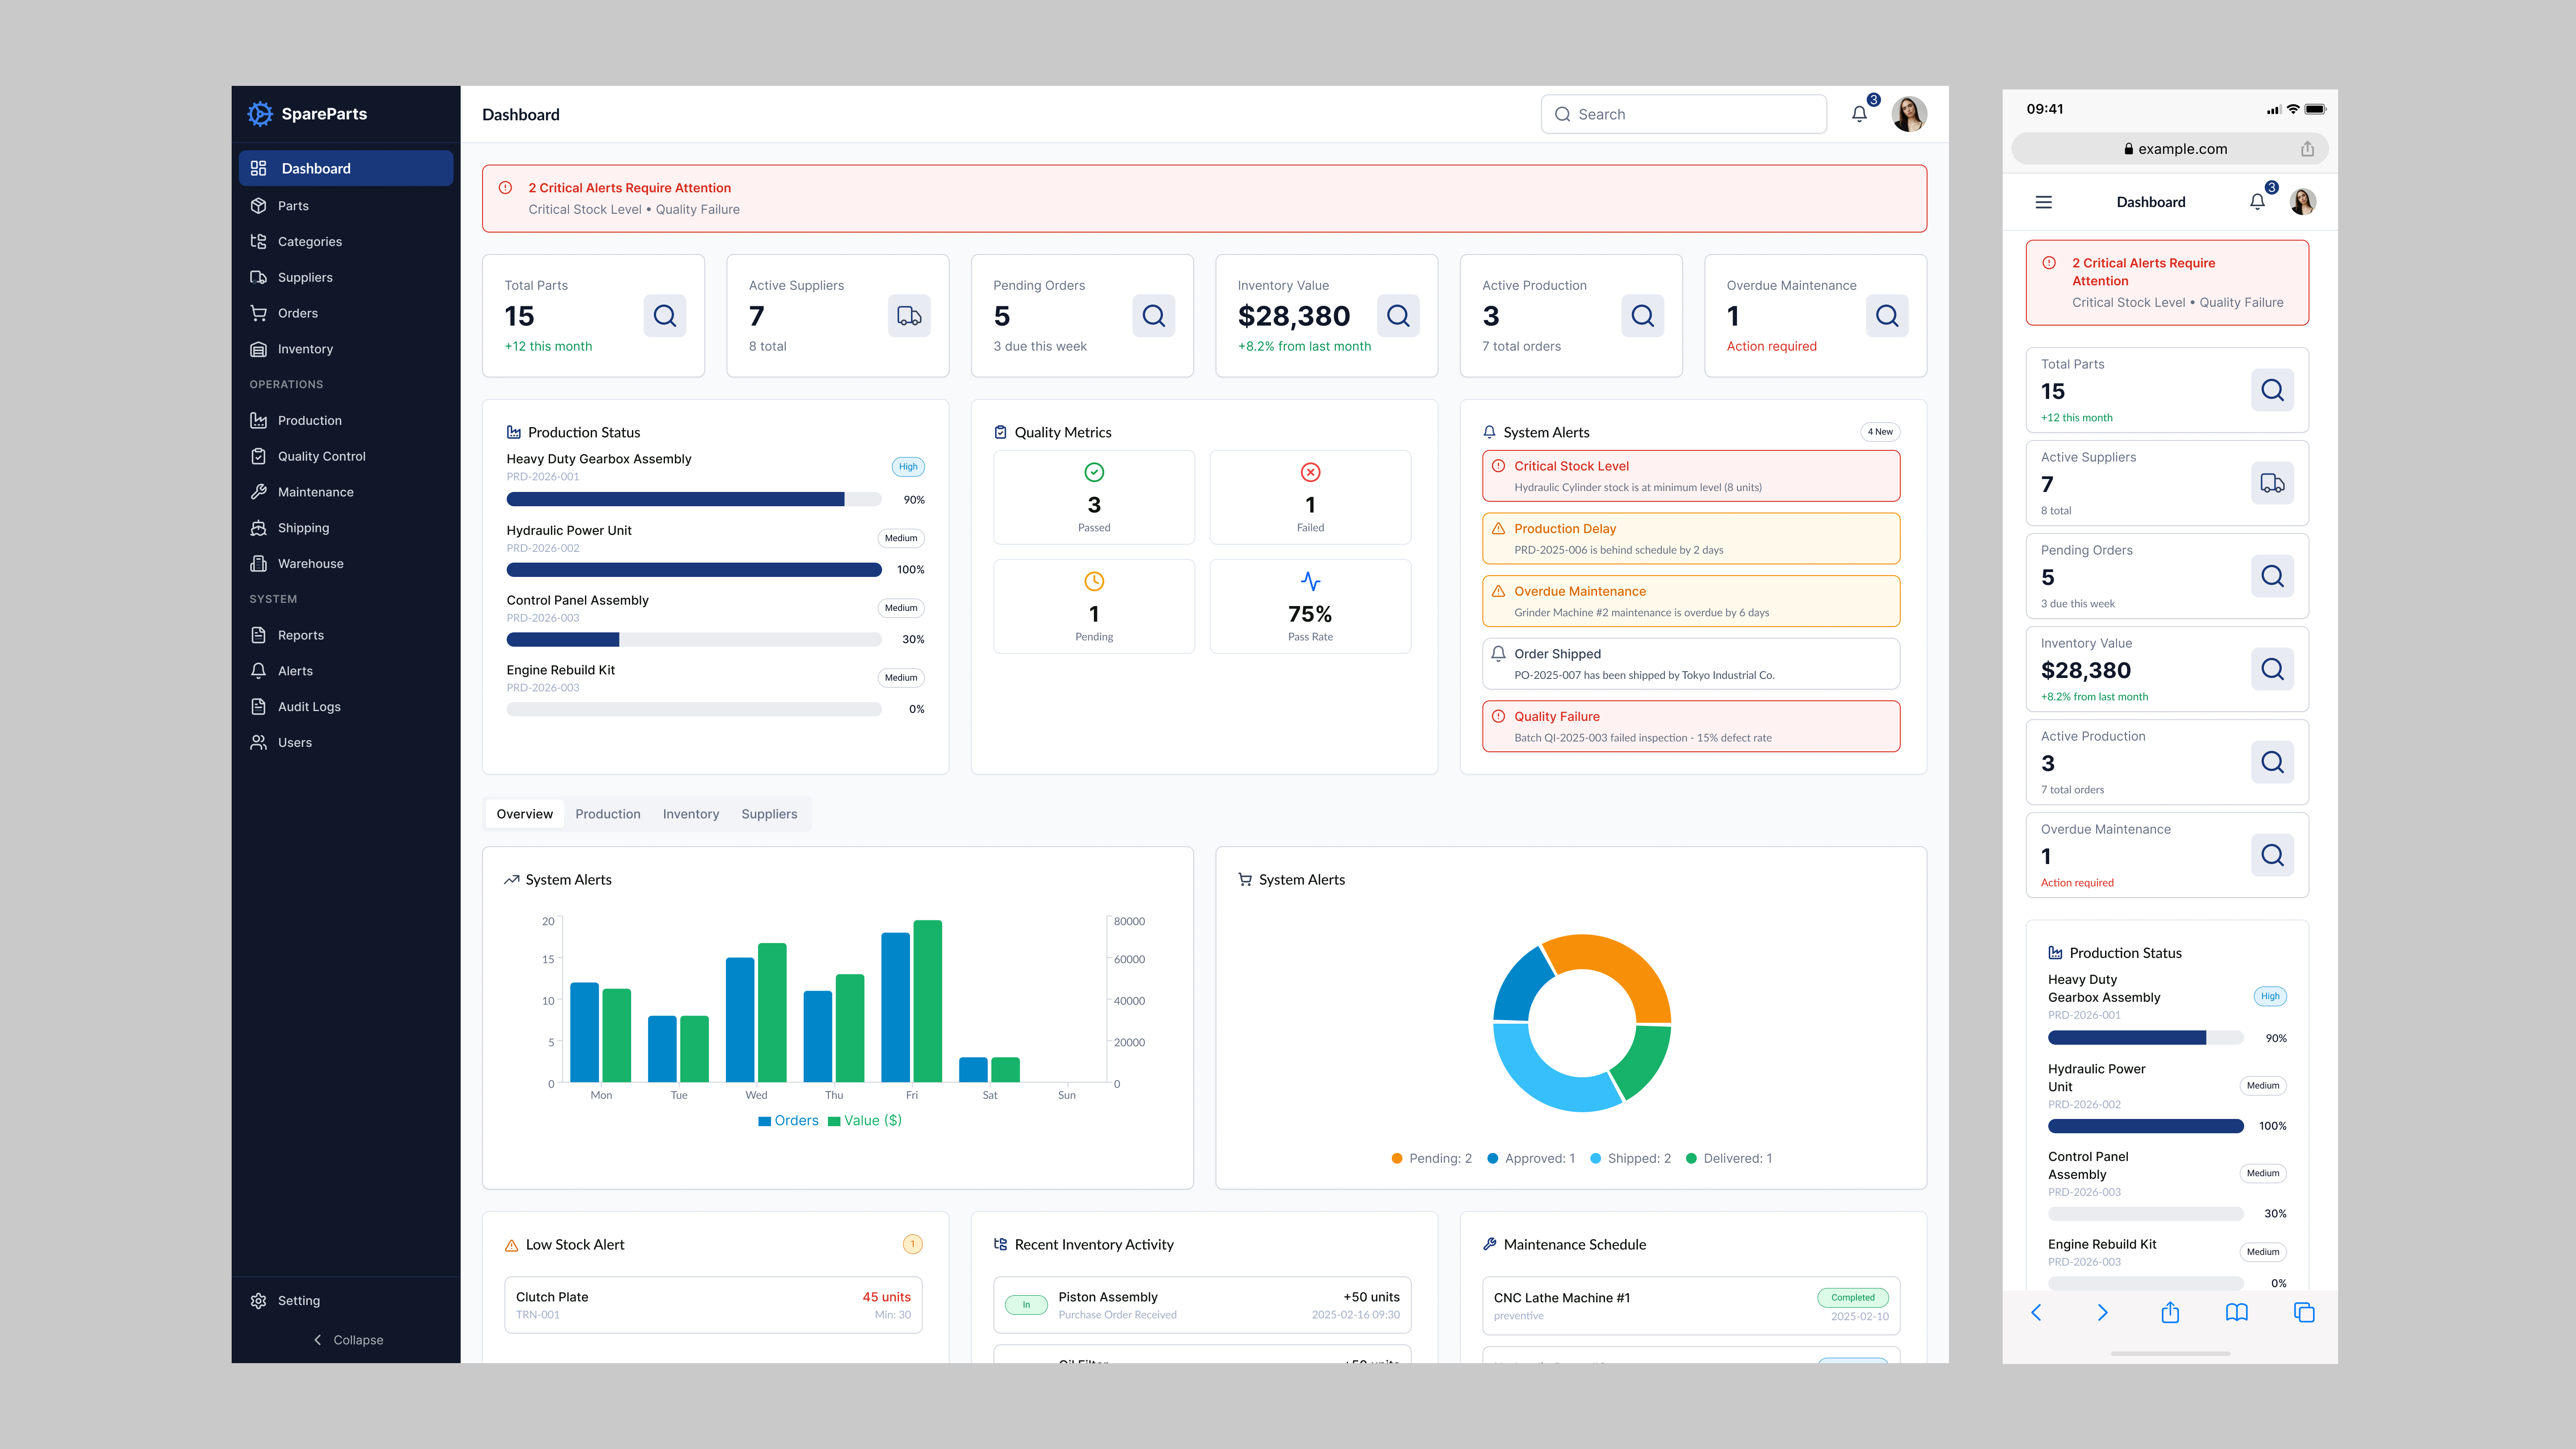Viewport: 2576px width, 1449px height.
Task: Click mobile Active Suppliers truck icon
Action: coord(2272,483)
